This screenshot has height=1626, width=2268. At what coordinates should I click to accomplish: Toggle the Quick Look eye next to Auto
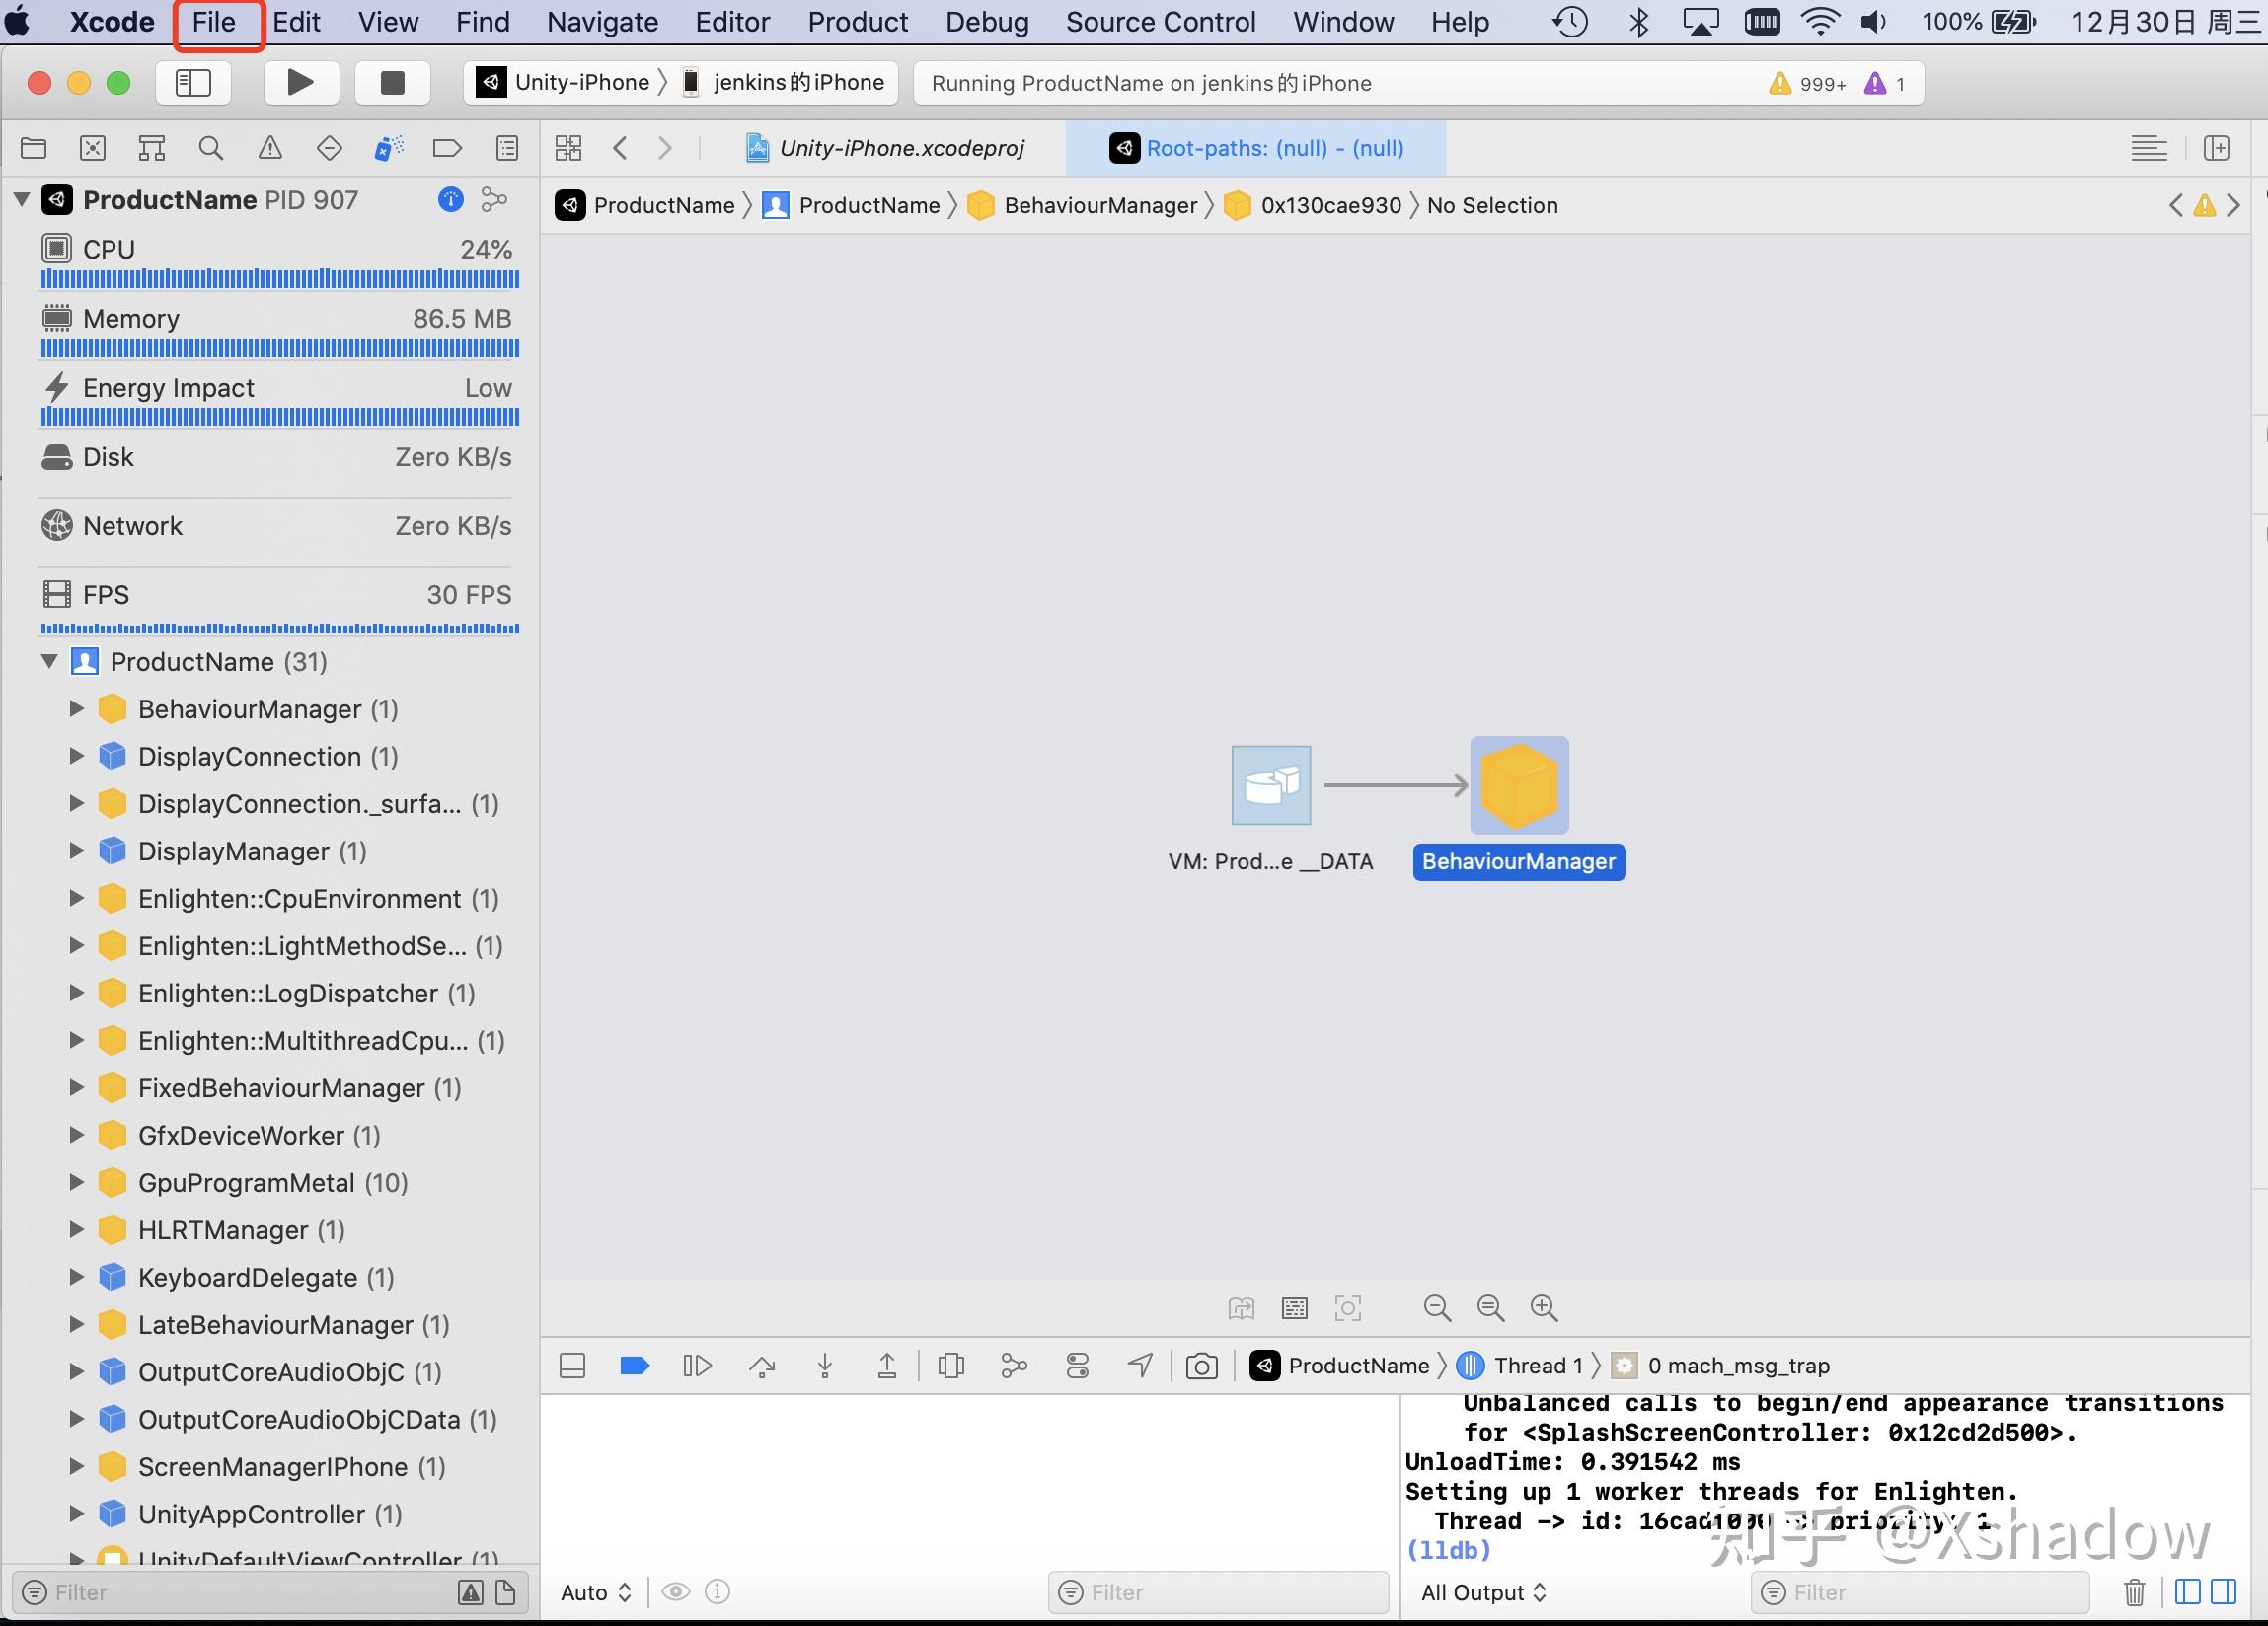(676, 1592)
